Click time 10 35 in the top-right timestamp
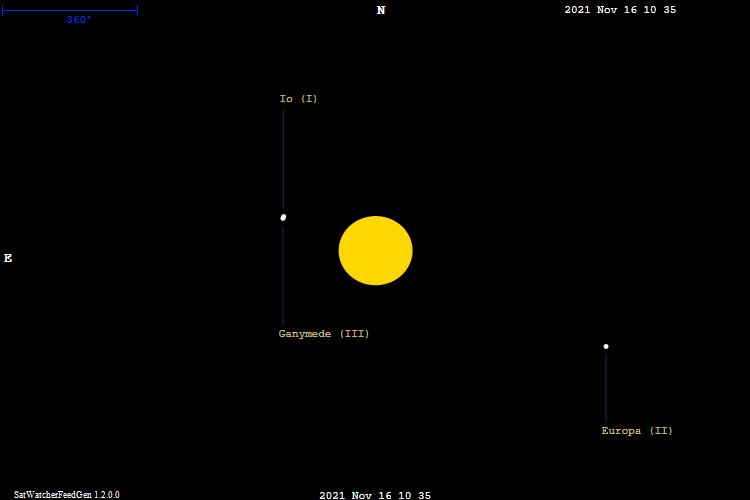Screen dimensions: 750x500 point(661,10)
